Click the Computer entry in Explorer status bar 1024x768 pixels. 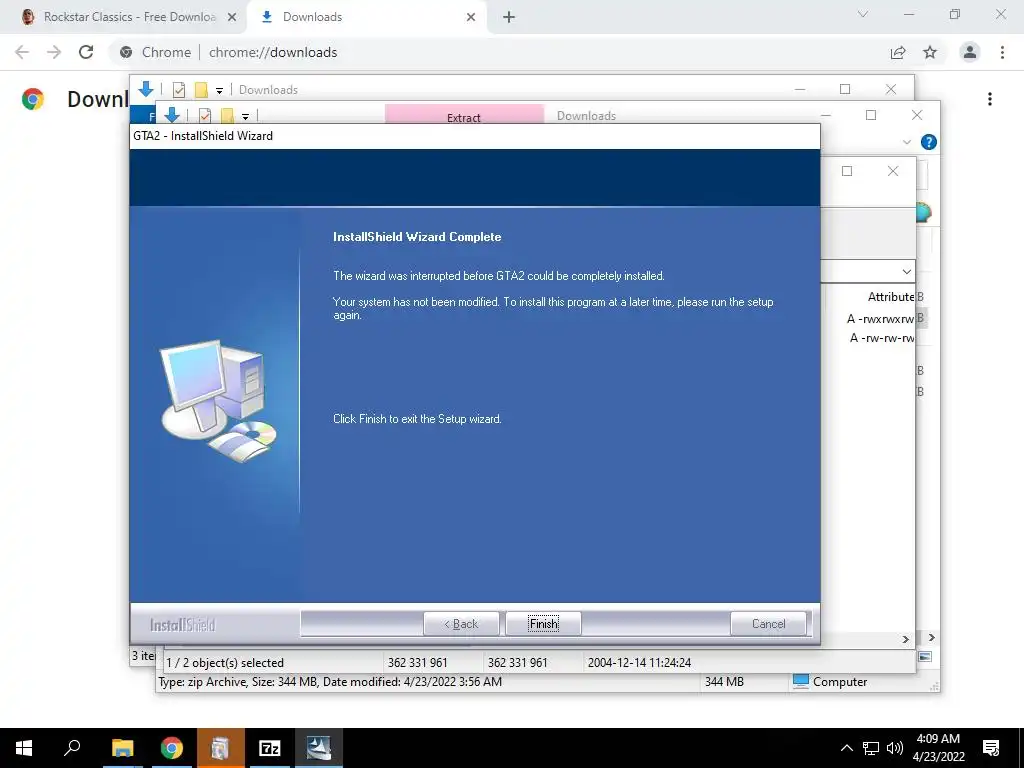(x=830, y=681)
